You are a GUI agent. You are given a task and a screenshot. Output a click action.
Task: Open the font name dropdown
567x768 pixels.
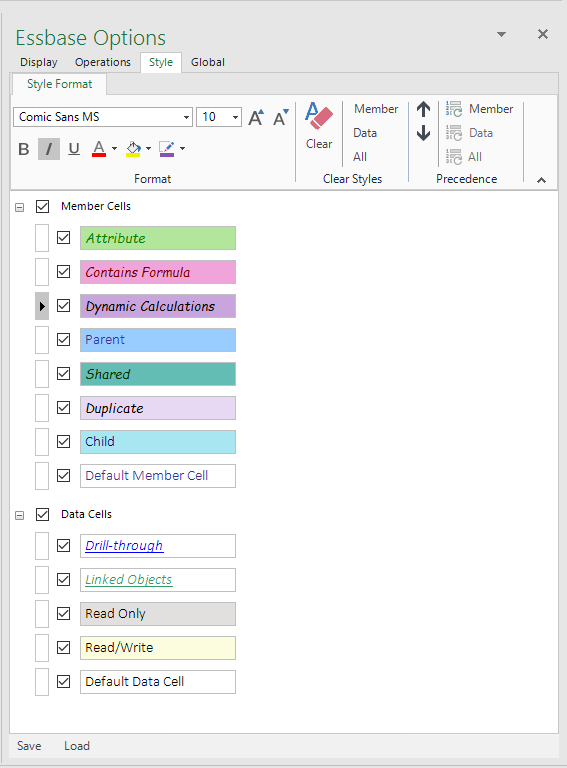pos(186,117)
